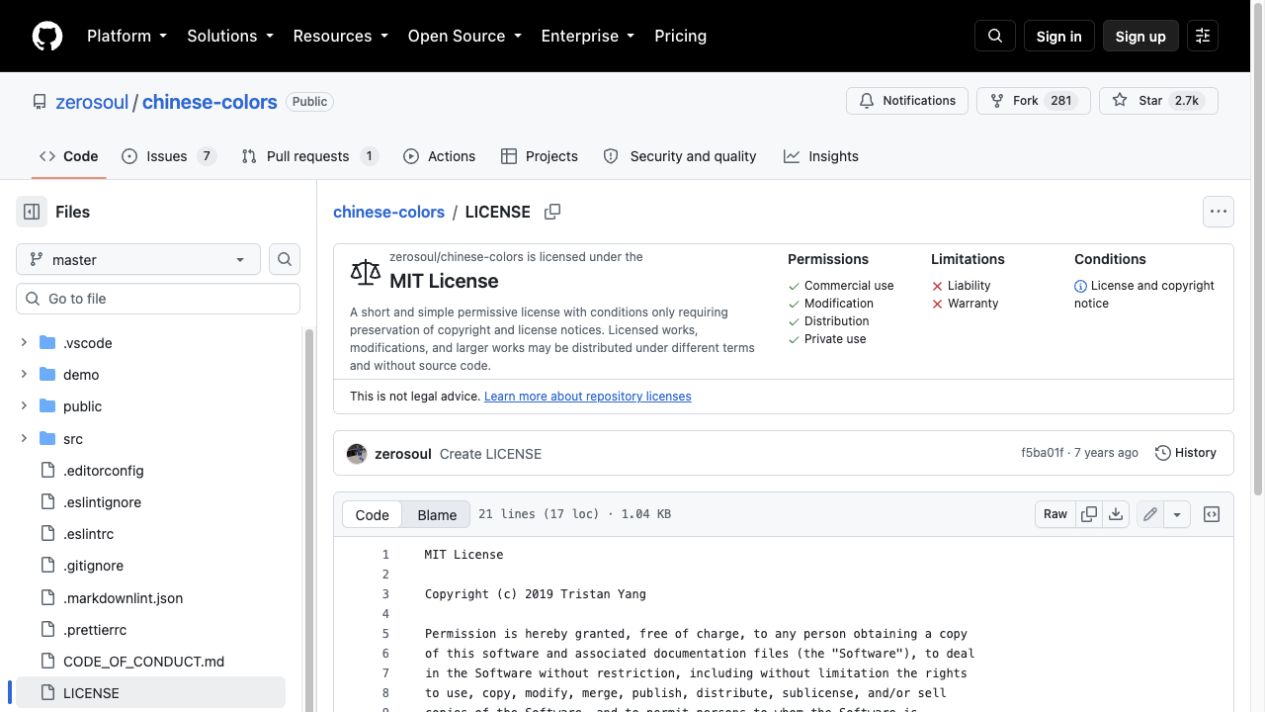Click the Sign in button
This screenshot has width=1265, height=712.
1059,36
